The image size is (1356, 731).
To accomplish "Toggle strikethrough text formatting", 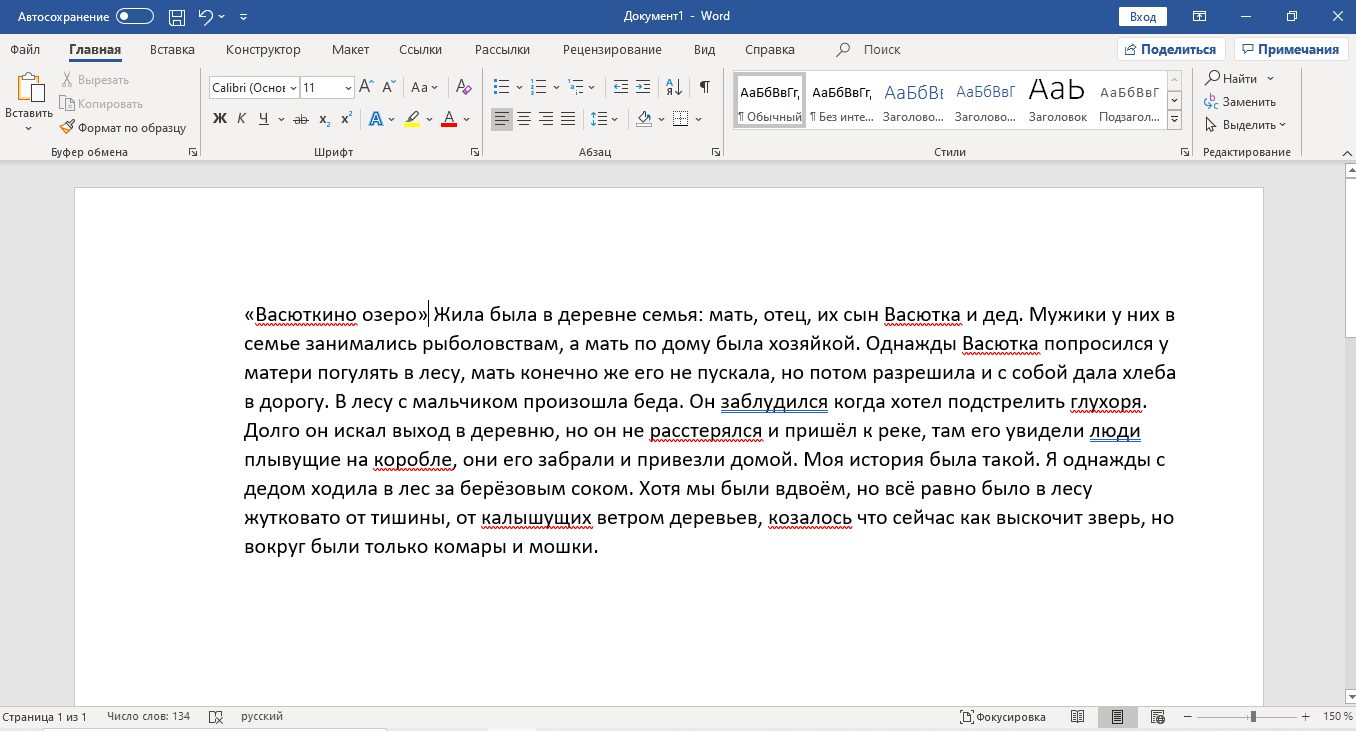I will click(299, 119).
